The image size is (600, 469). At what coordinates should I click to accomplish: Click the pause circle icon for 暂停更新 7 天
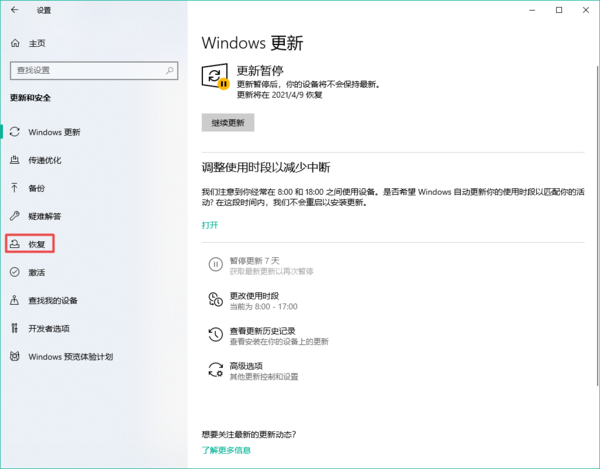coord(215,264)
